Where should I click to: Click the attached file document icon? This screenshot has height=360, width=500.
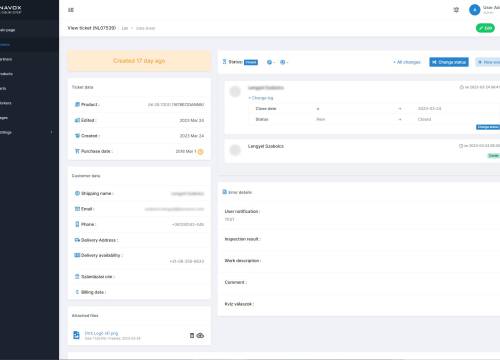pos(76,335)
